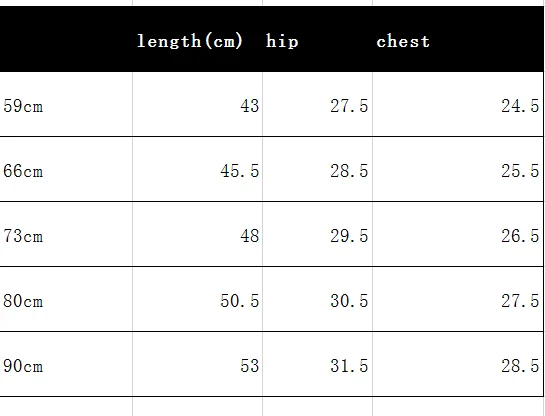
Task: Select the hip header cell
Action: [317, 39]
